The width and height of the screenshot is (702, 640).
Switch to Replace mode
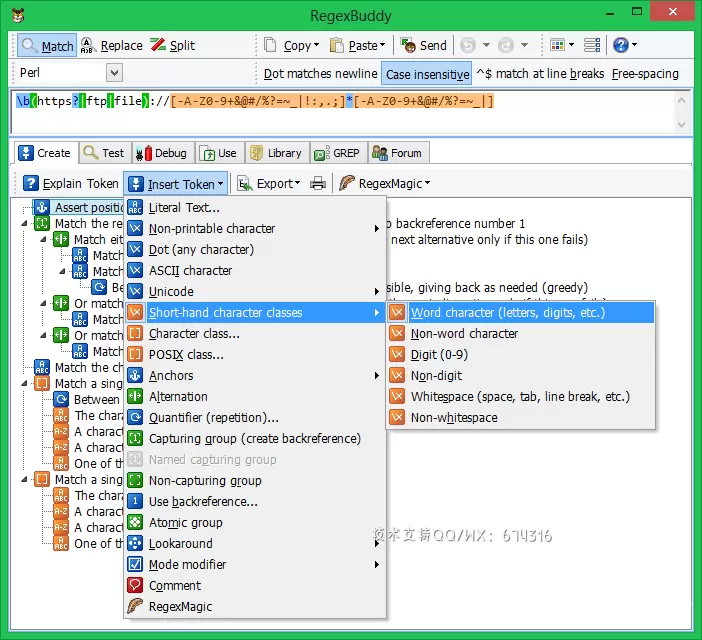pos(111,46)
